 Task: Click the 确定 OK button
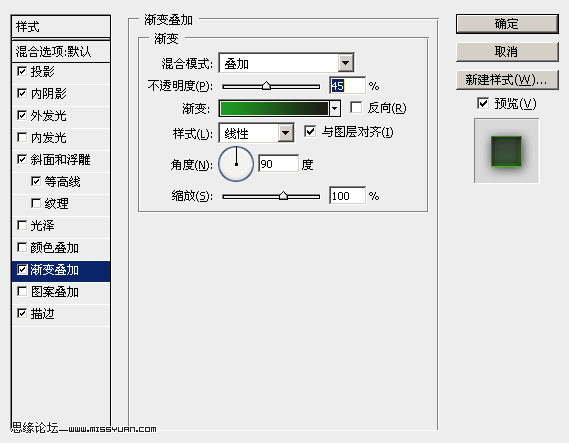tap(507, 24)
